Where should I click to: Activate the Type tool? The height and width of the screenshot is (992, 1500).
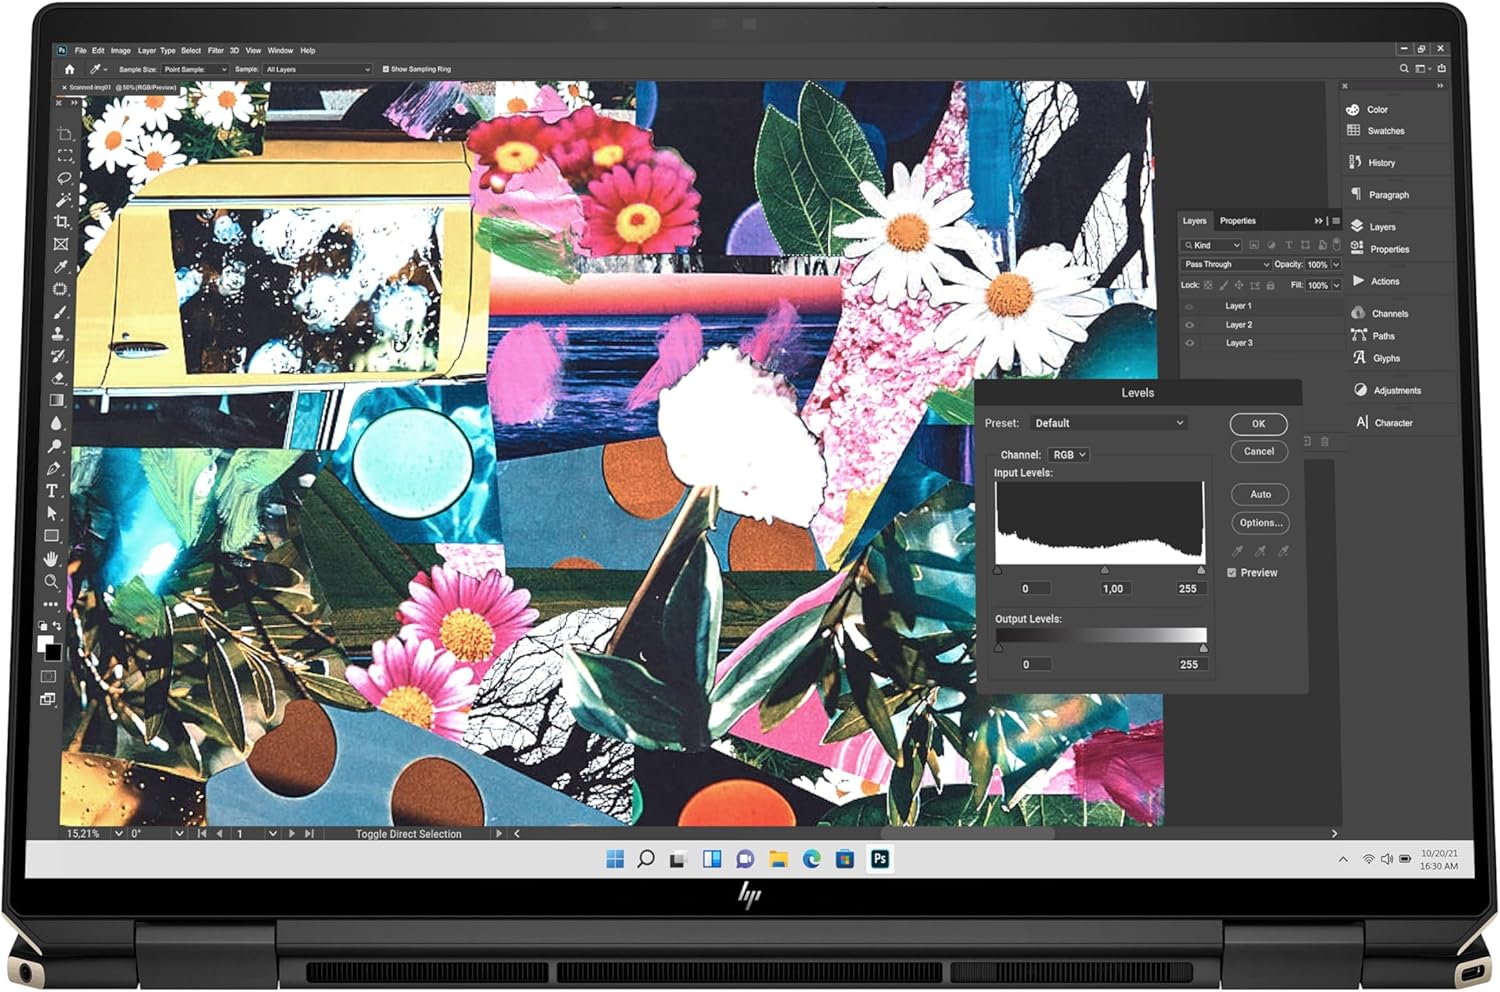pos(52,491)
